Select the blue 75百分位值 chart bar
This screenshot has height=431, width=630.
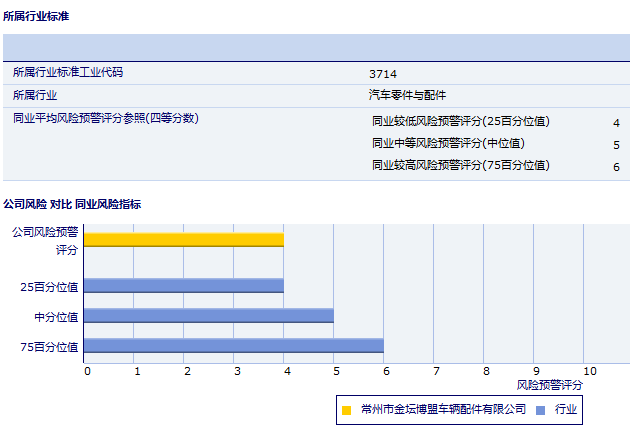coord(234,346)
